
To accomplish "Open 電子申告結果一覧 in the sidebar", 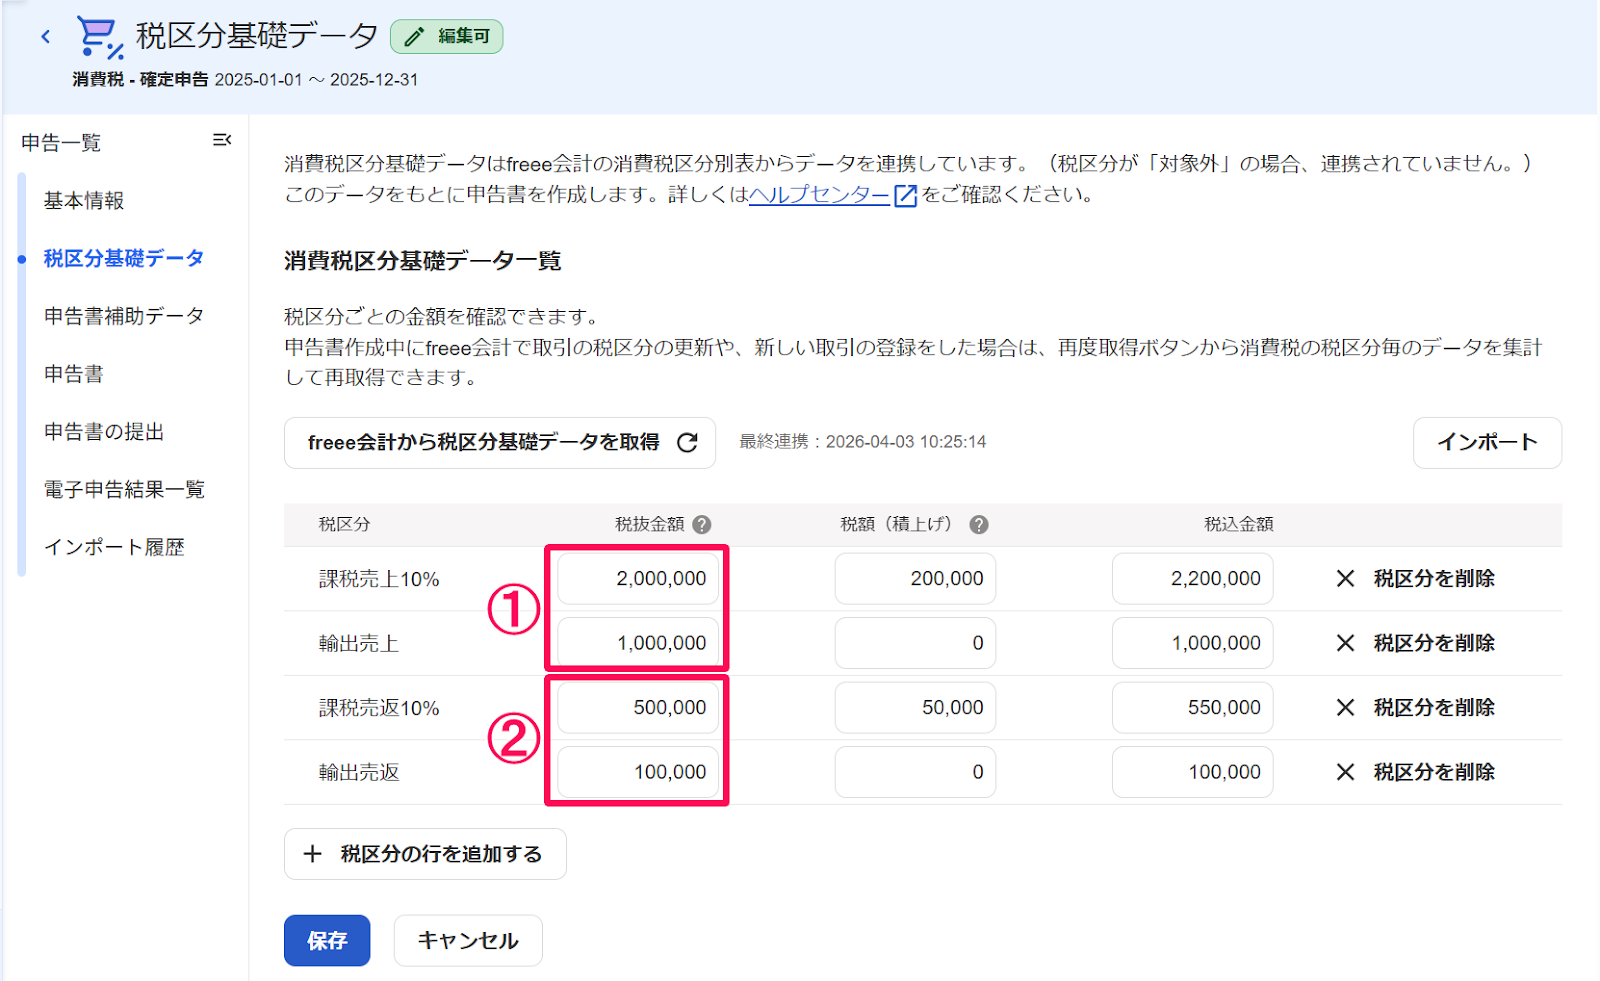I will (124, 490).
